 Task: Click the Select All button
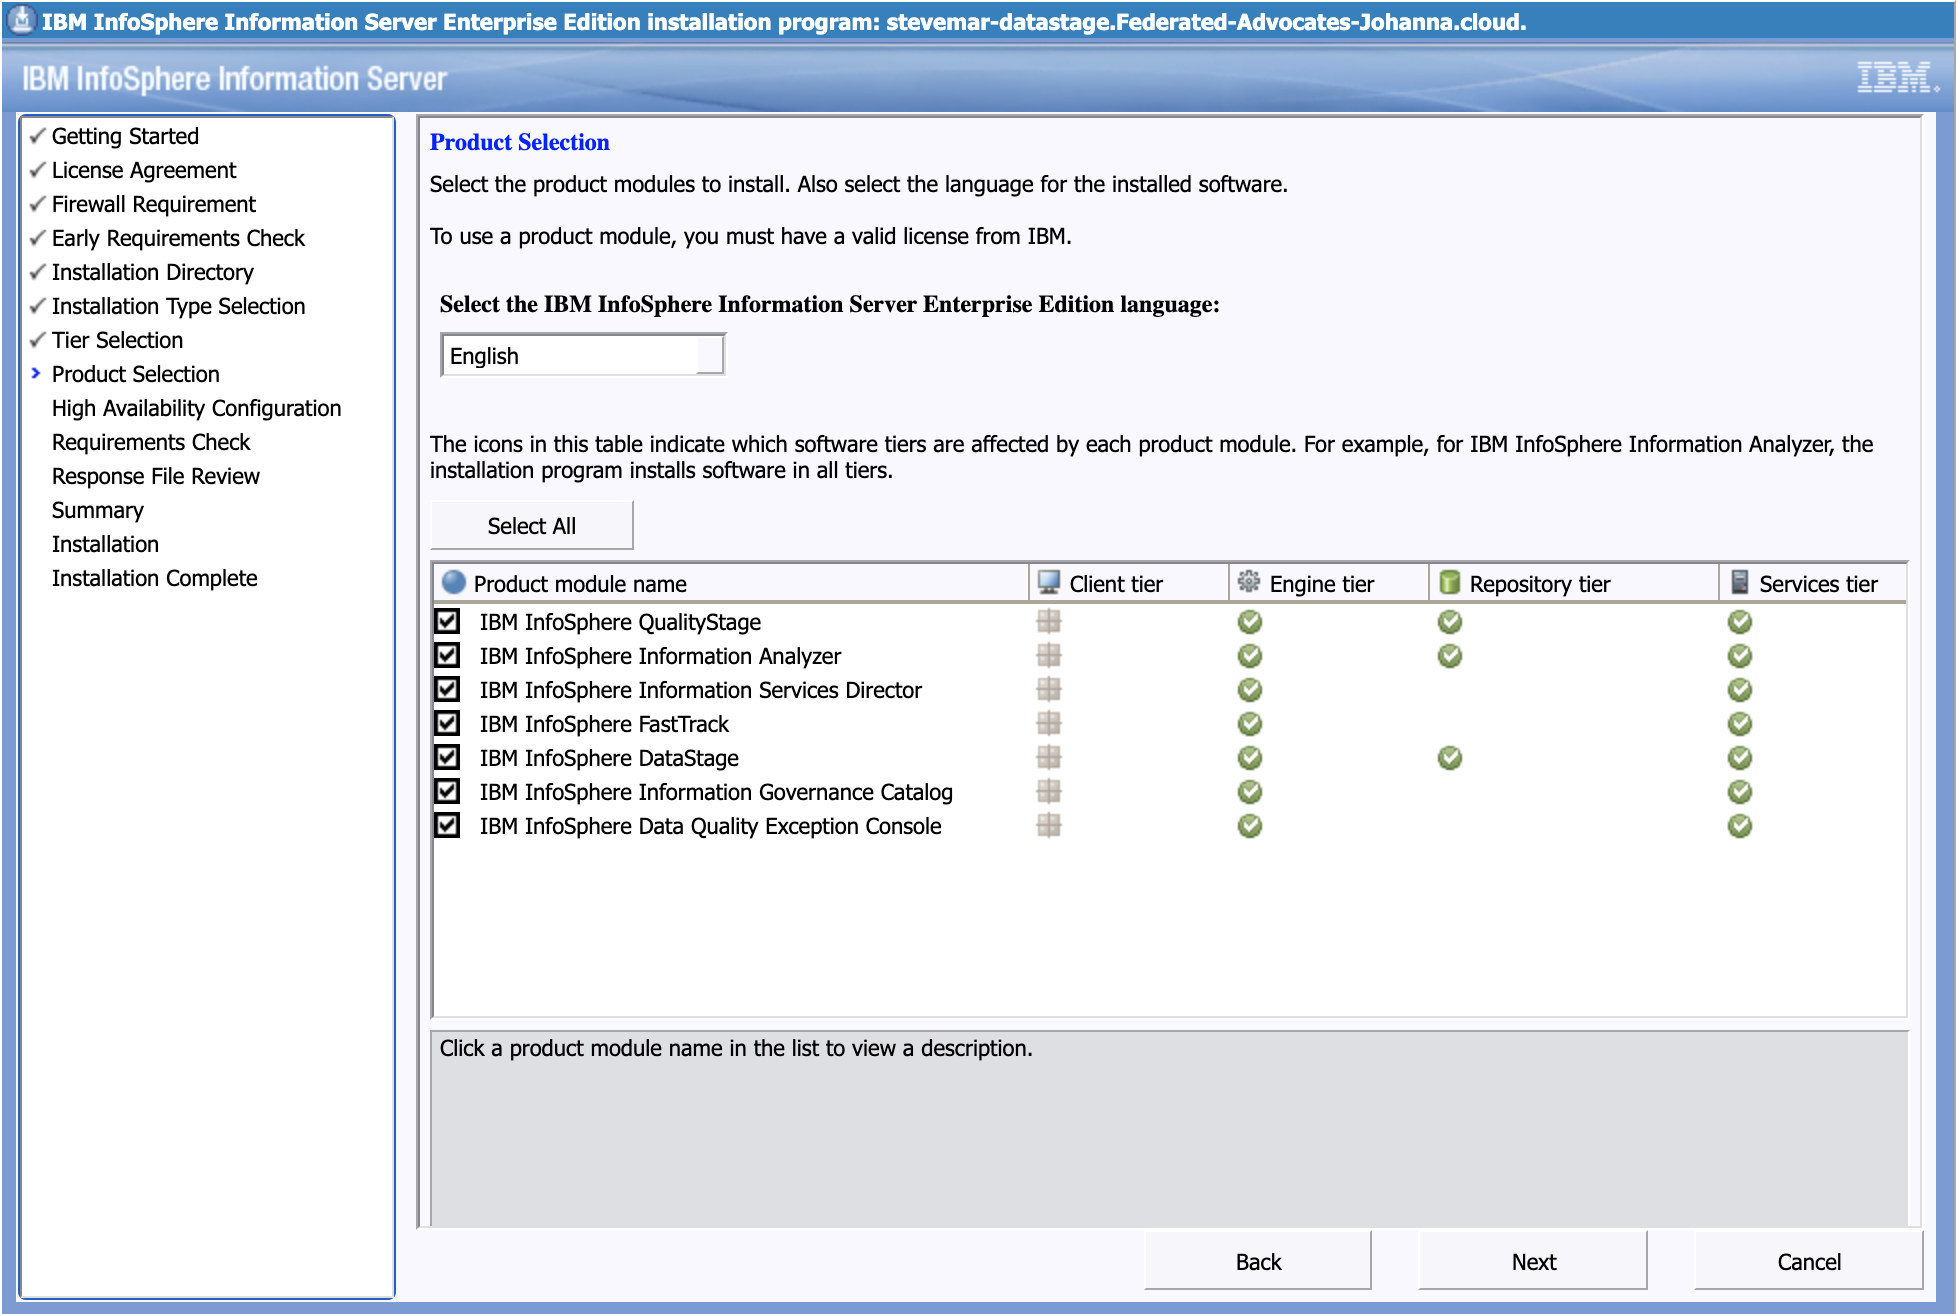pos(531,525)
